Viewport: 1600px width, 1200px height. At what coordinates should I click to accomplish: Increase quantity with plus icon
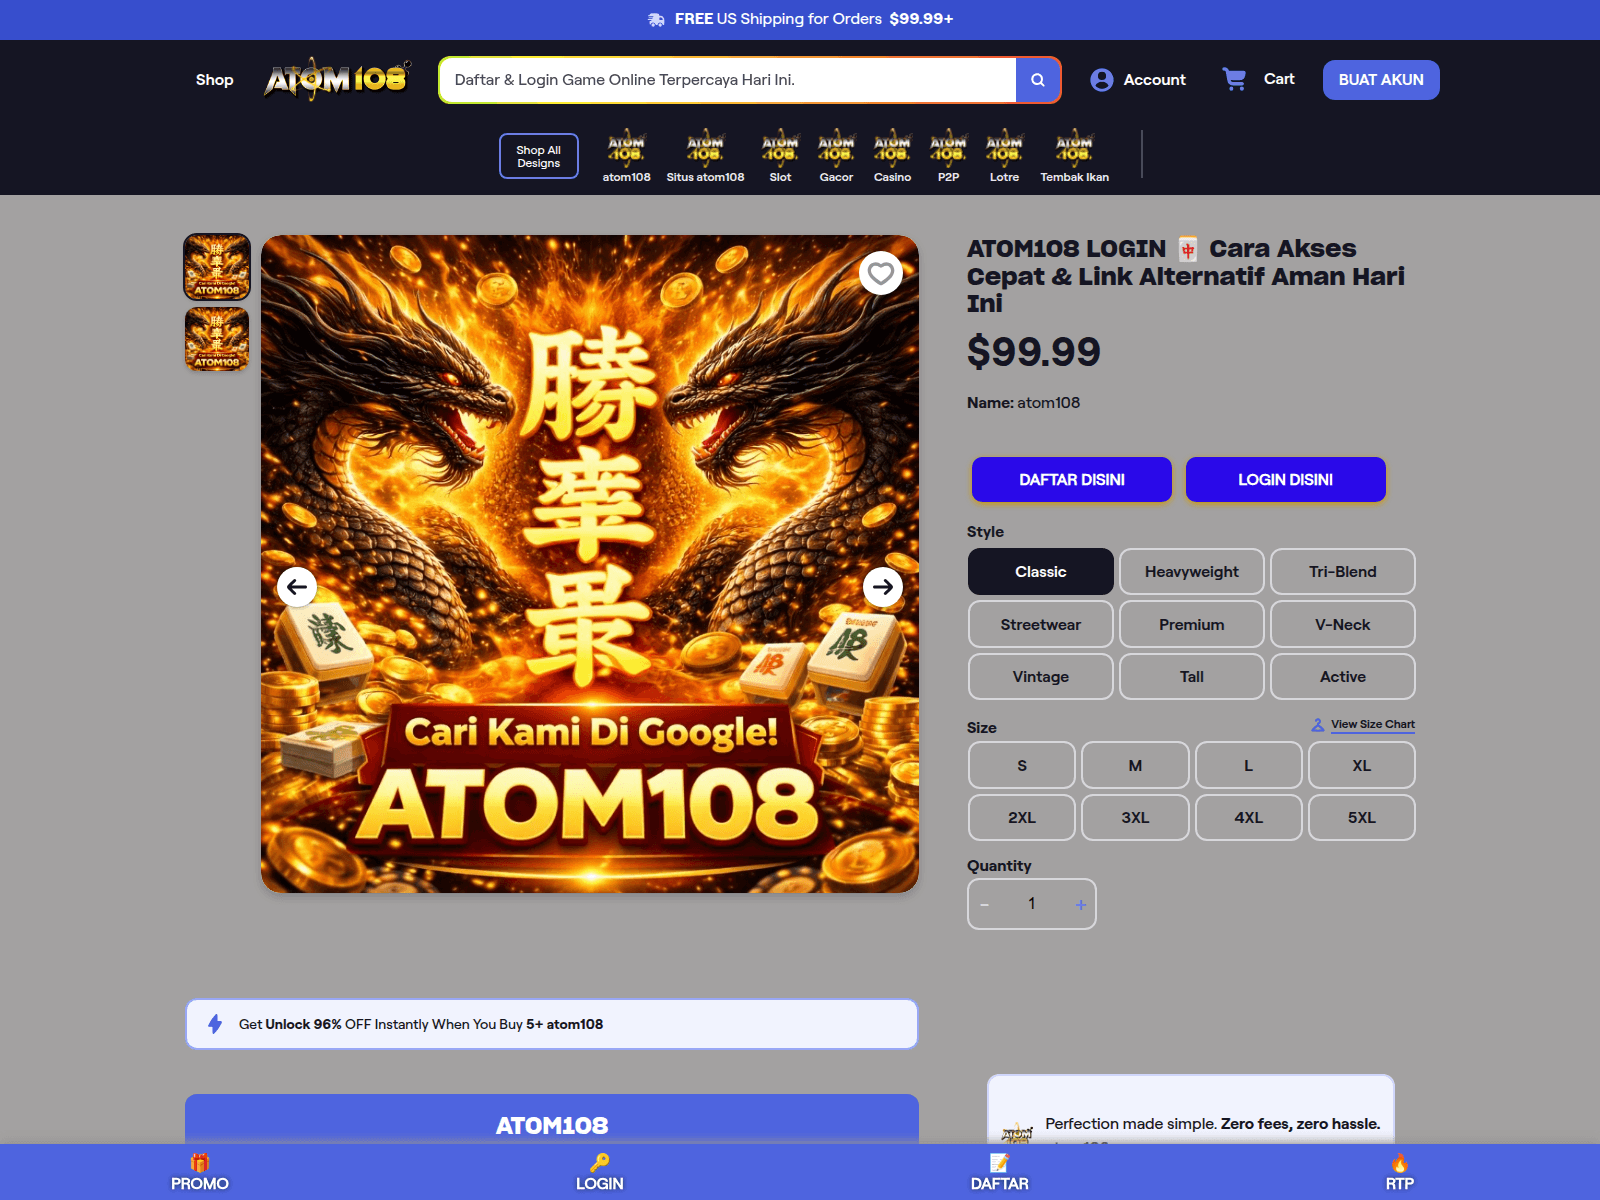click(x=1081, y=904)
